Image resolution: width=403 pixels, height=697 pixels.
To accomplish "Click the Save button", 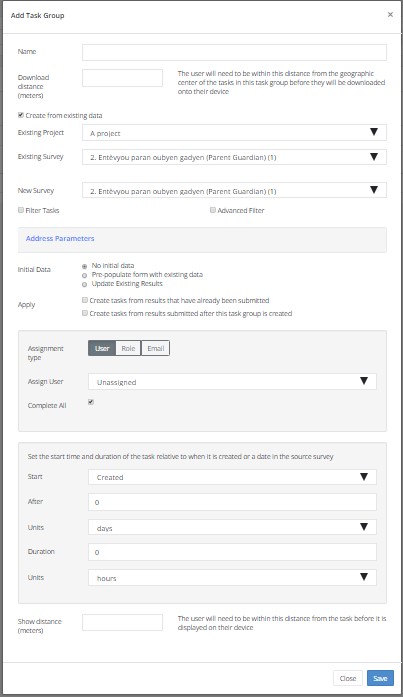I will point(380,678).
